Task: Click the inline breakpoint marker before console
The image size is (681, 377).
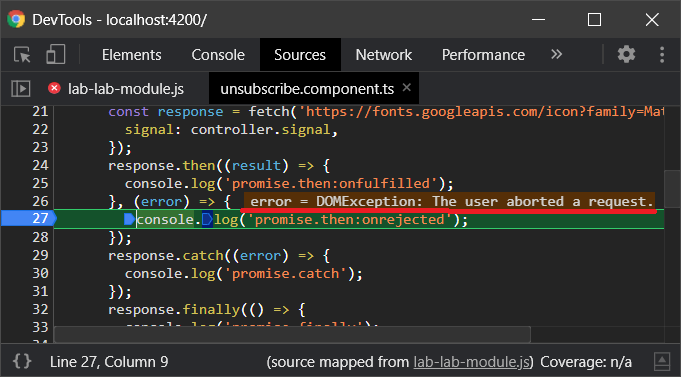Action: pyautogui.click(x=130, y=219)
